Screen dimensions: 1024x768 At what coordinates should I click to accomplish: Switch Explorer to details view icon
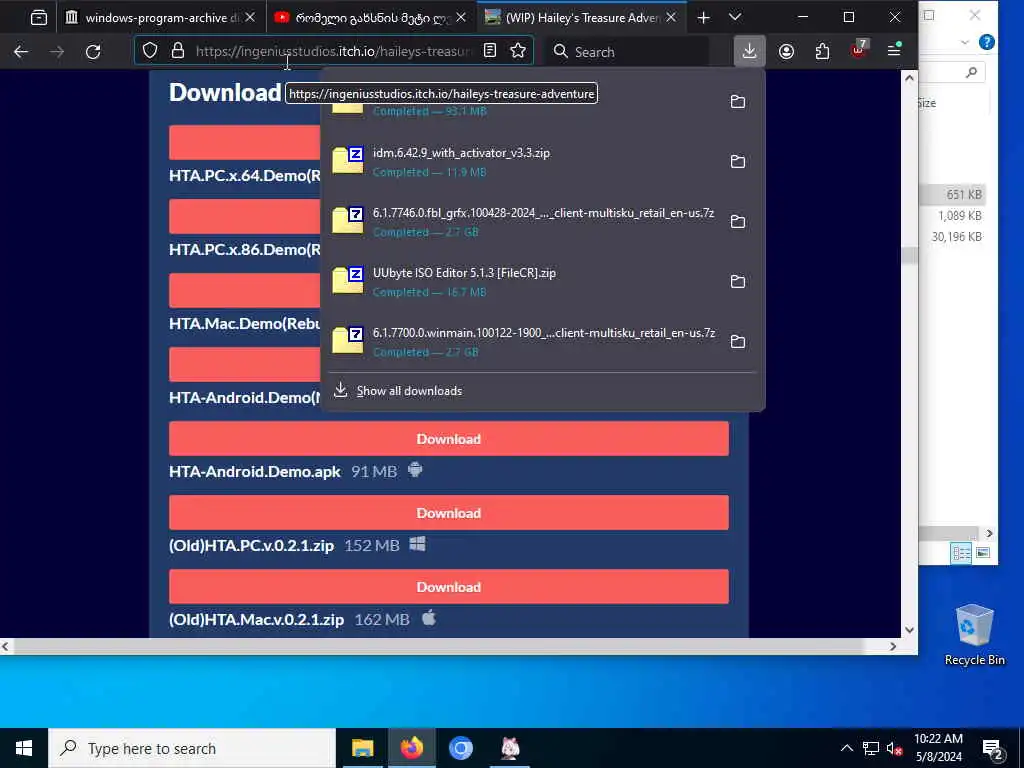(x=961, y=553)
